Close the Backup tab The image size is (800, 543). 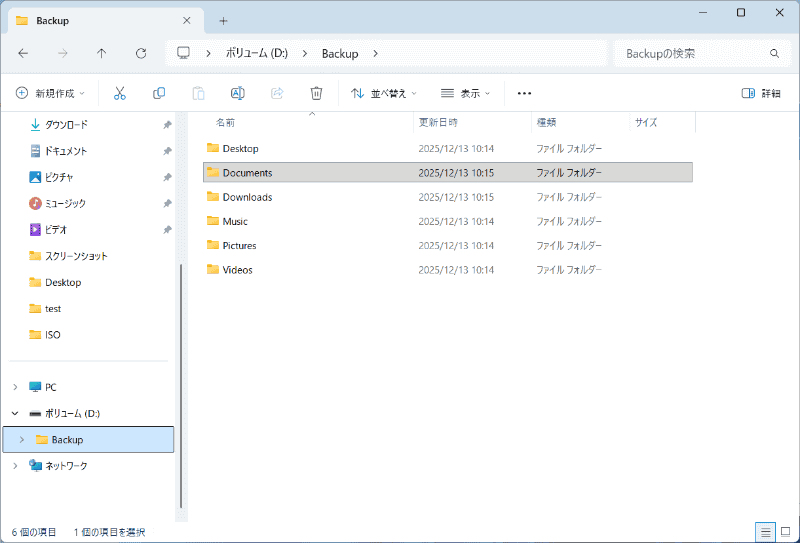click(x=187, y=20)
